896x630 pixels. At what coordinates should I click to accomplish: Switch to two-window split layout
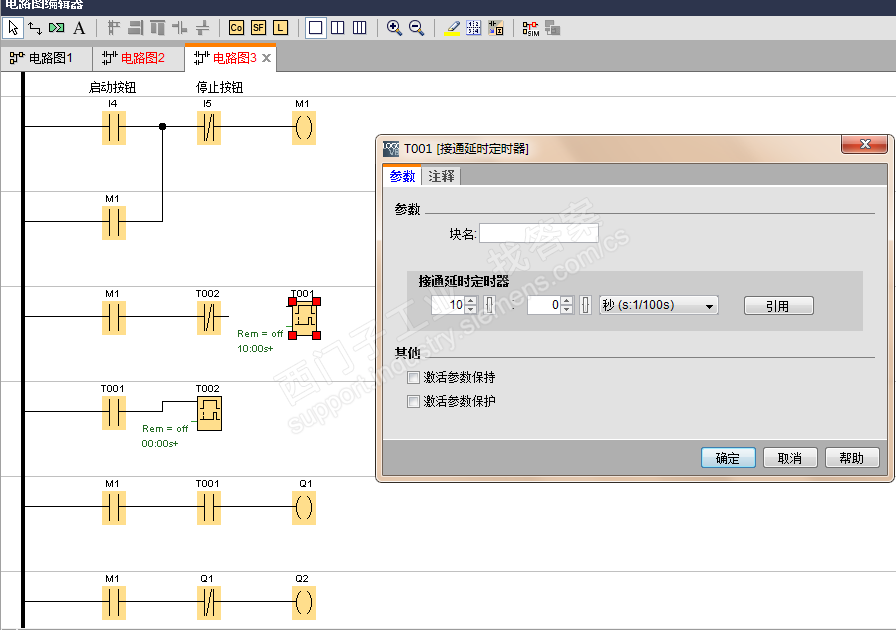(x=338, y=27)
